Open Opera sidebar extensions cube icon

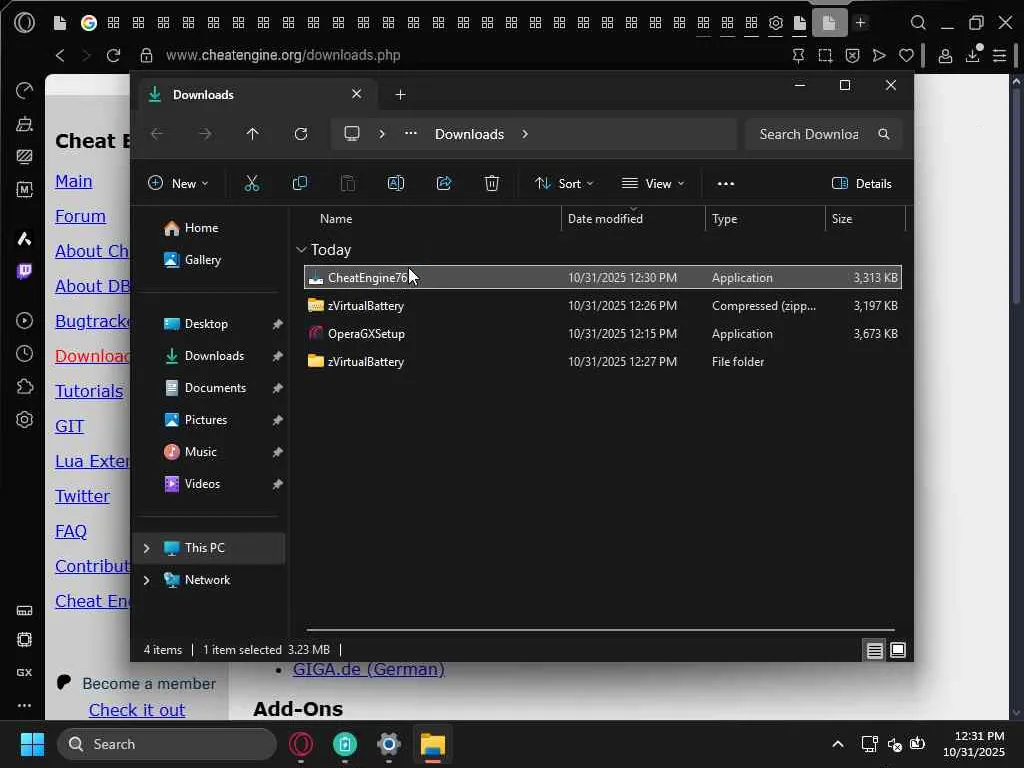coord(24,386)
